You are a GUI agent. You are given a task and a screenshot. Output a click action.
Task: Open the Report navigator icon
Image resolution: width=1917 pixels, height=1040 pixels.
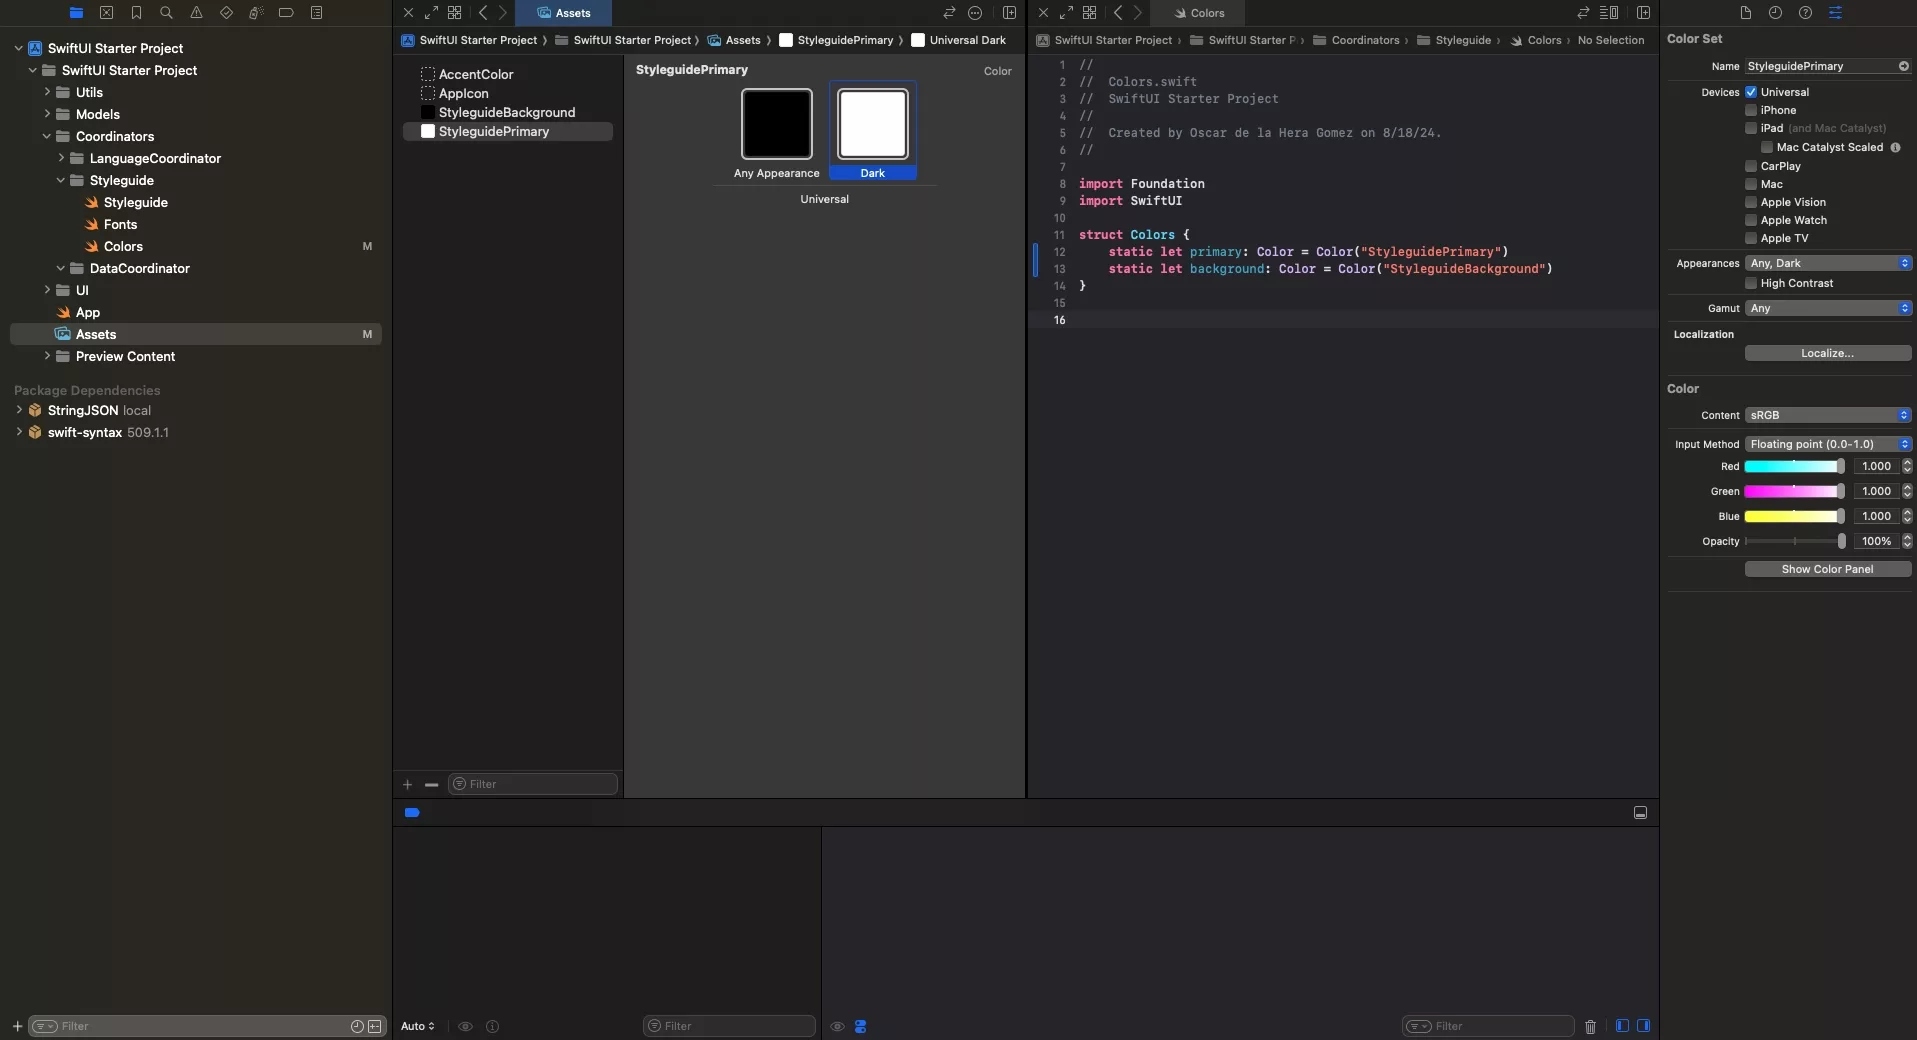coord(316,13)
